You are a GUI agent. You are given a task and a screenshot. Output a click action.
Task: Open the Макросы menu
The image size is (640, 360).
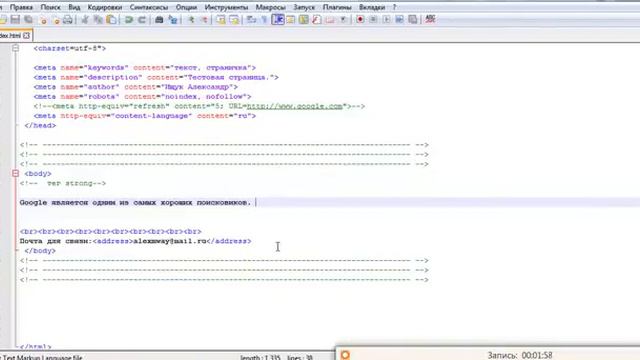point(271,7)
